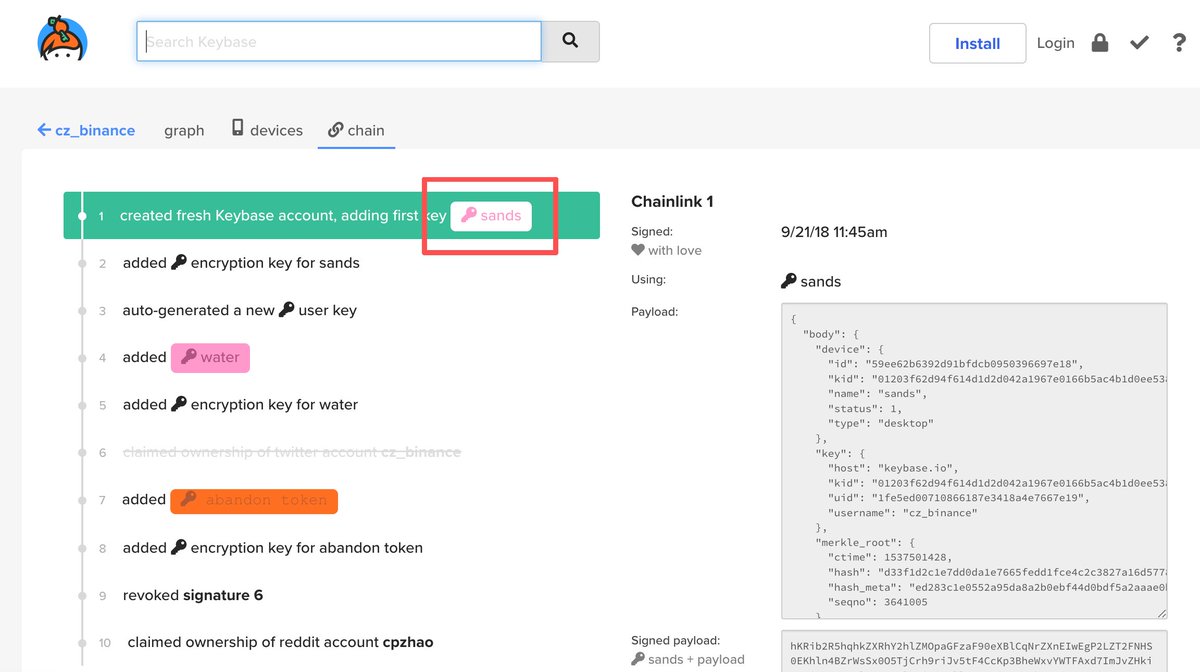Viewport: 1200px width, 672px height.
Task: Switch to the devices tab
Action: 267,130
